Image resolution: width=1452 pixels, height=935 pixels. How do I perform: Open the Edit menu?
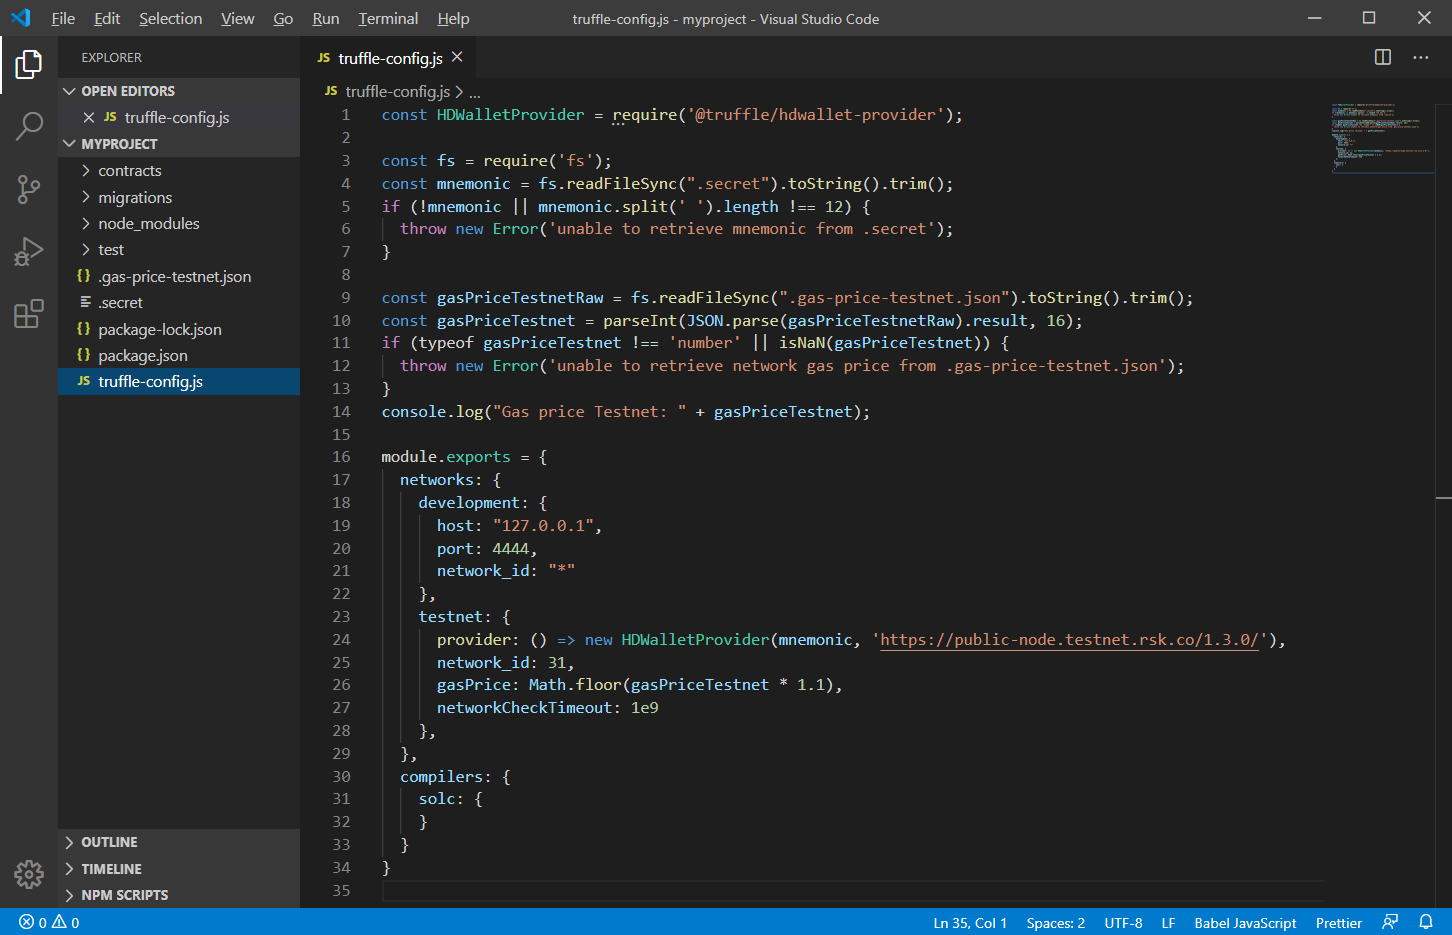(x=107, y=18)
